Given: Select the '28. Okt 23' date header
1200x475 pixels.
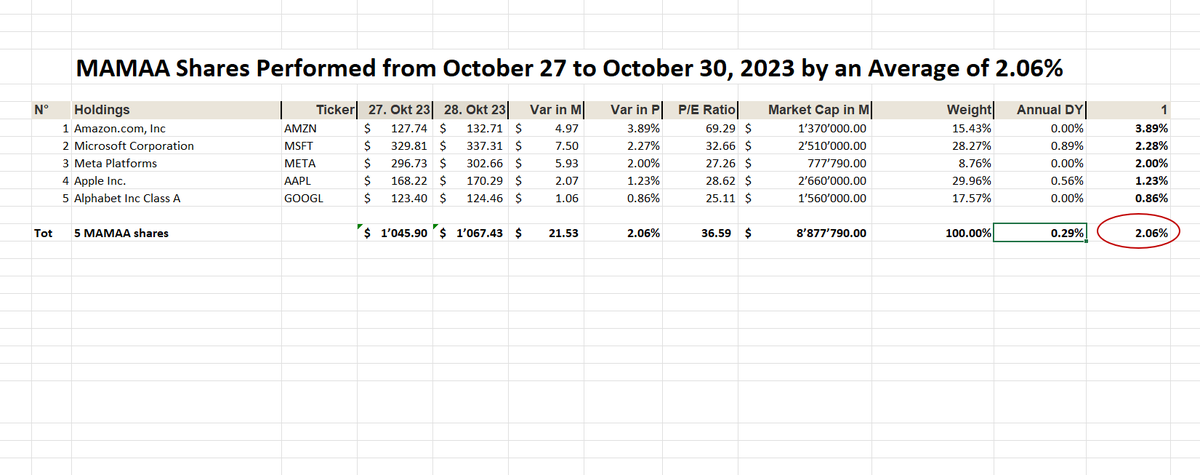Looking at the screenshot, I should pyautogui.click(x=472, y=110).
